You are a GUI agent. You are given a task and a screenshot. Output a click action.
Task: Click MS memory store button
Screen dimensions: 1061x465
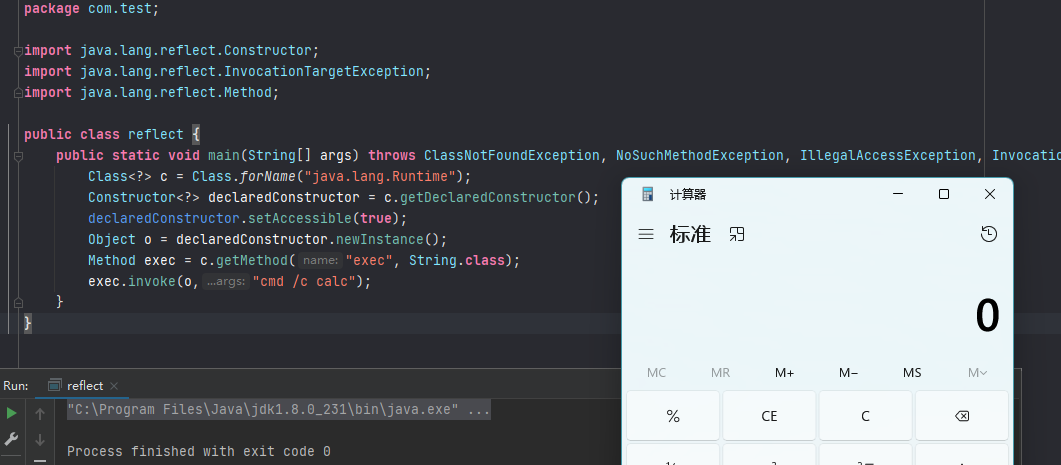click(x=912, y=373)
